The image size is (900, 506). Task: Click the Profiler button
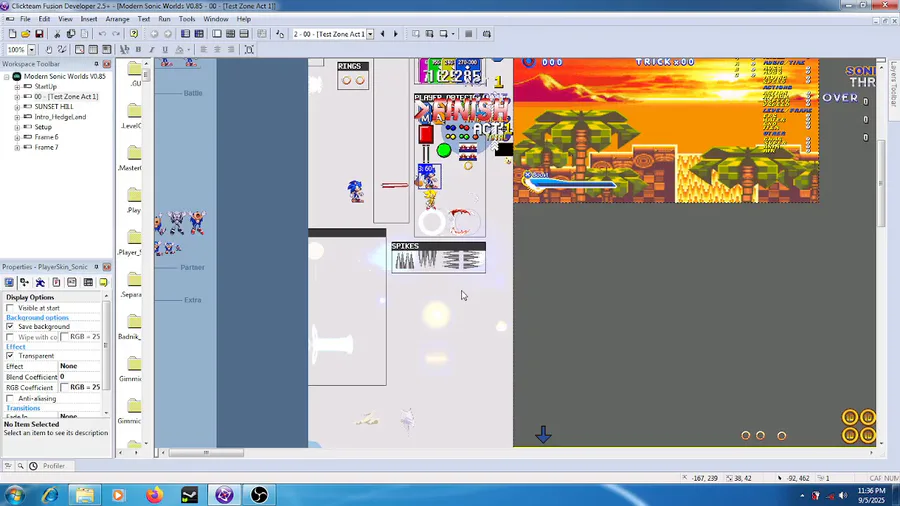pyautogui.click(x=54, y=466)
